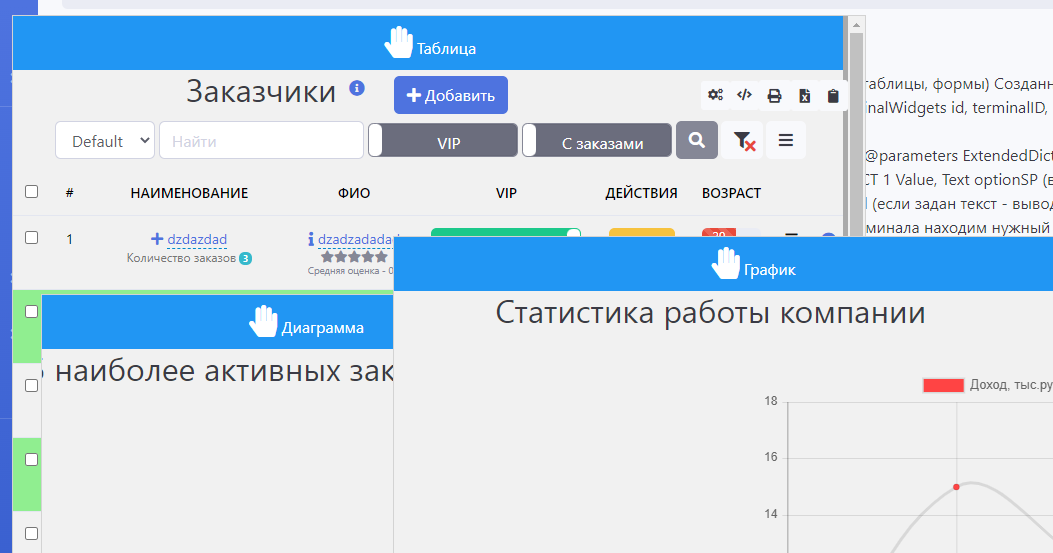Tick the checkbox in the first green row
The width and height of the screenshot is (1053, 553).
pos(32,311)
